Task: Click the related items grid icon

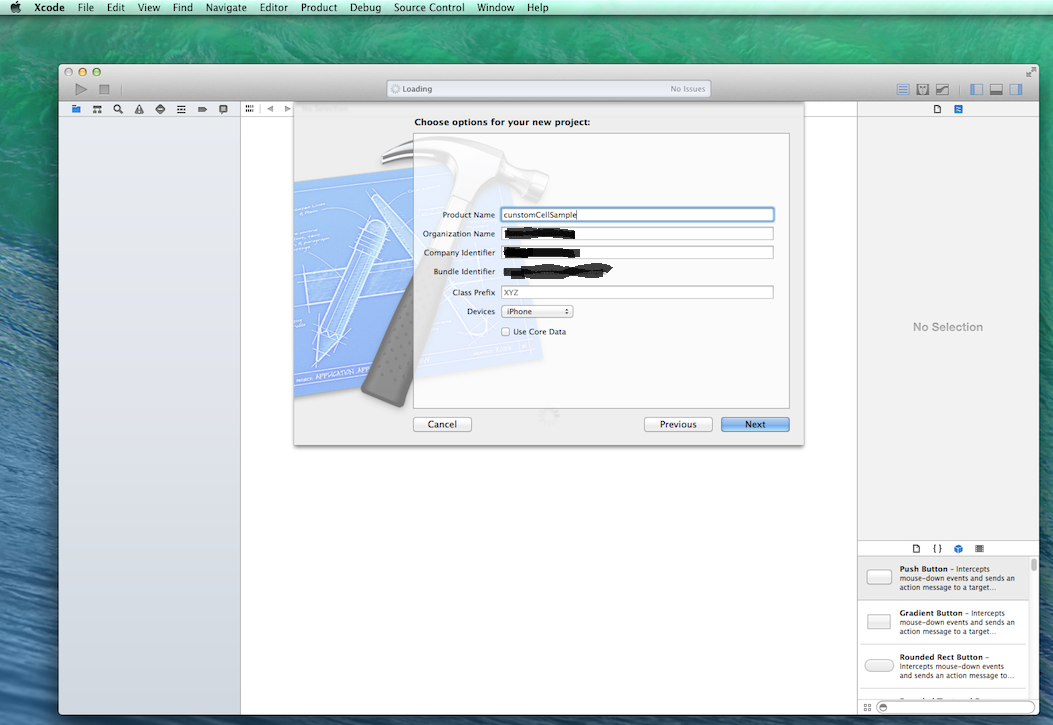Action: [x=250, y=109]
